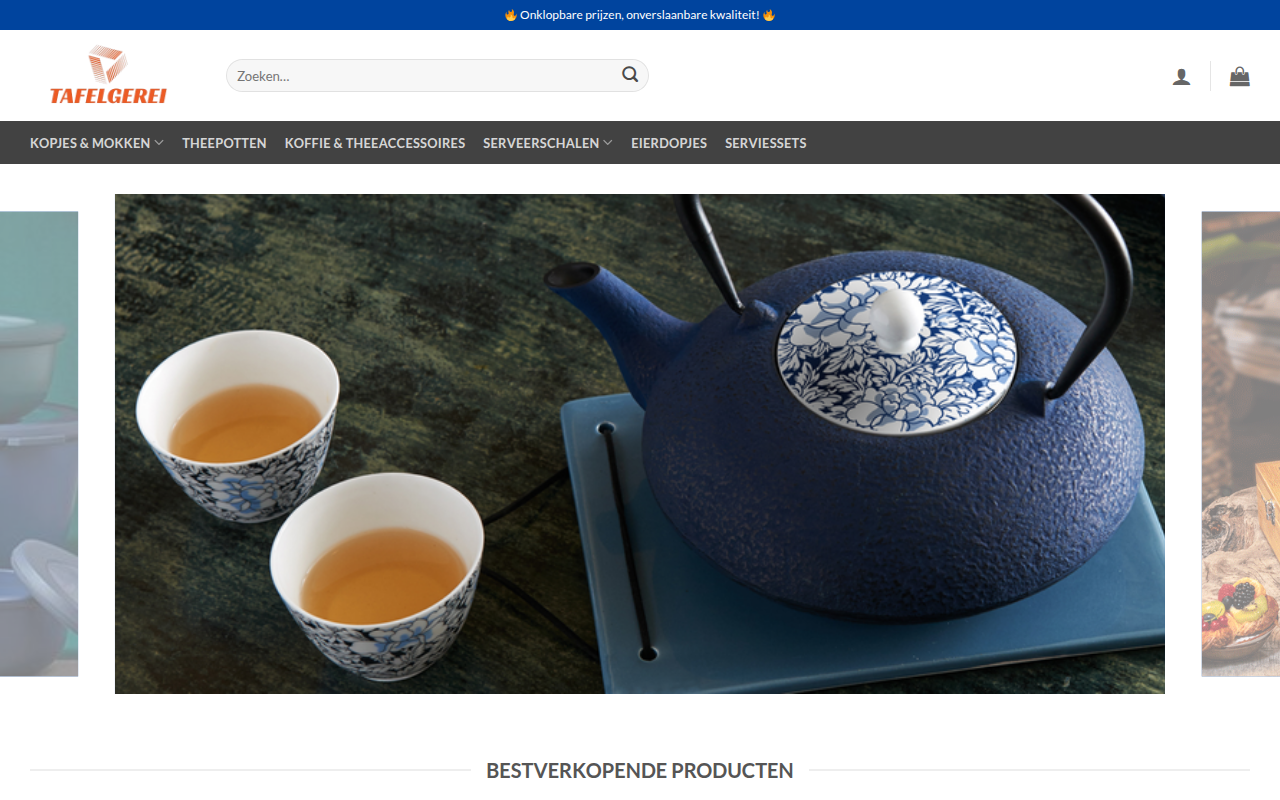Open the account login icon

click(x=1182, y=77)
